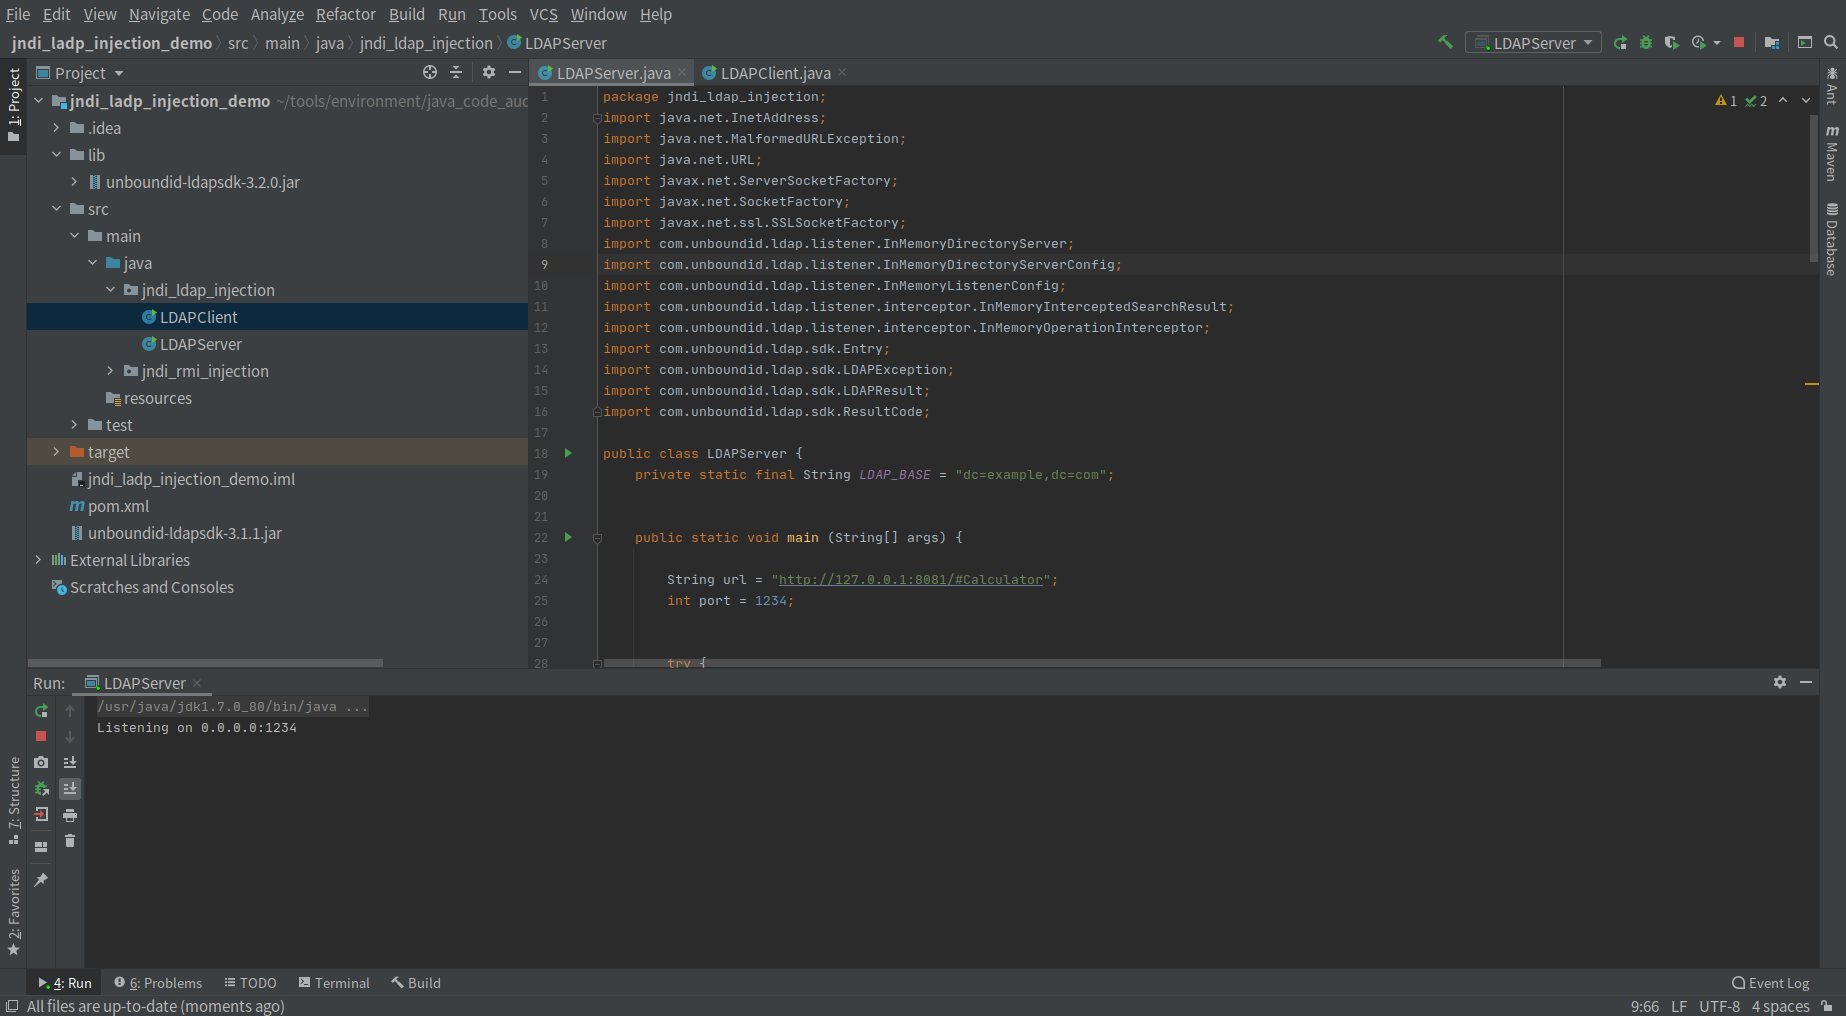Viewport: 1846px width, 1016px height.
Task: Open Project panel settings gear
Action: [x=489, y=72]
